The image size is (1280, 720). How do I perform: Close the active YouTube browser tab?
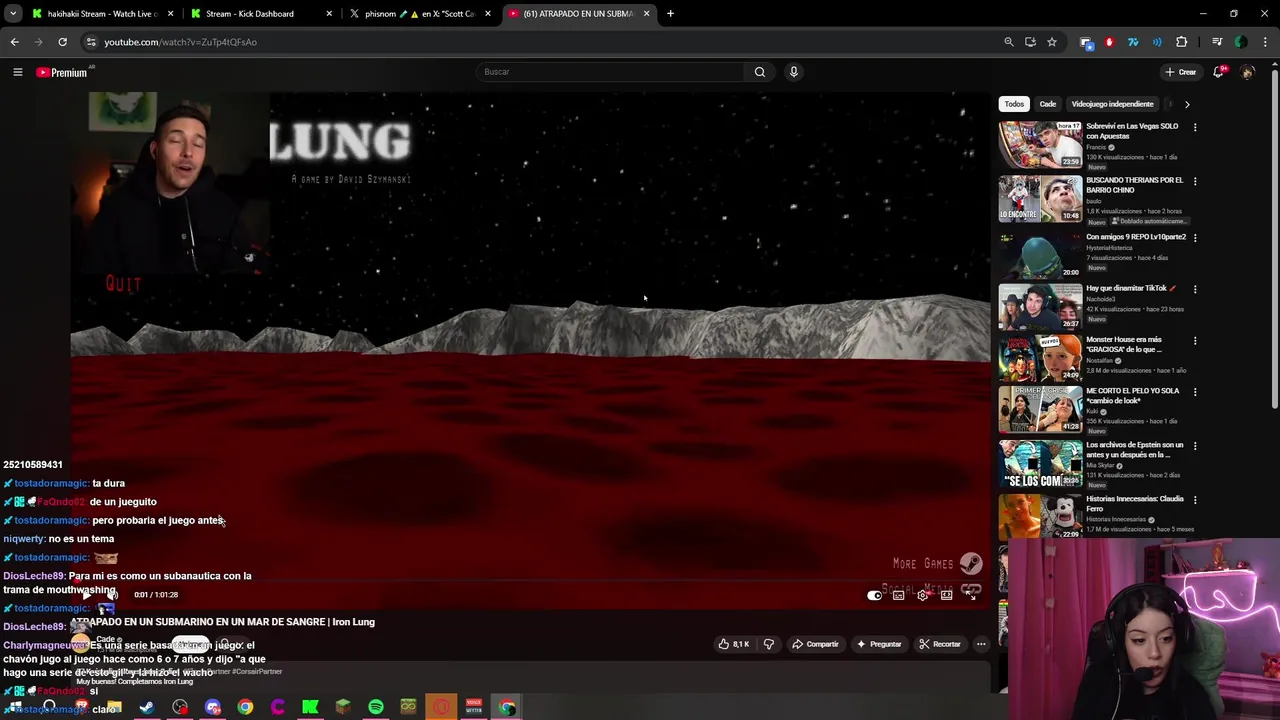(646, 14)
